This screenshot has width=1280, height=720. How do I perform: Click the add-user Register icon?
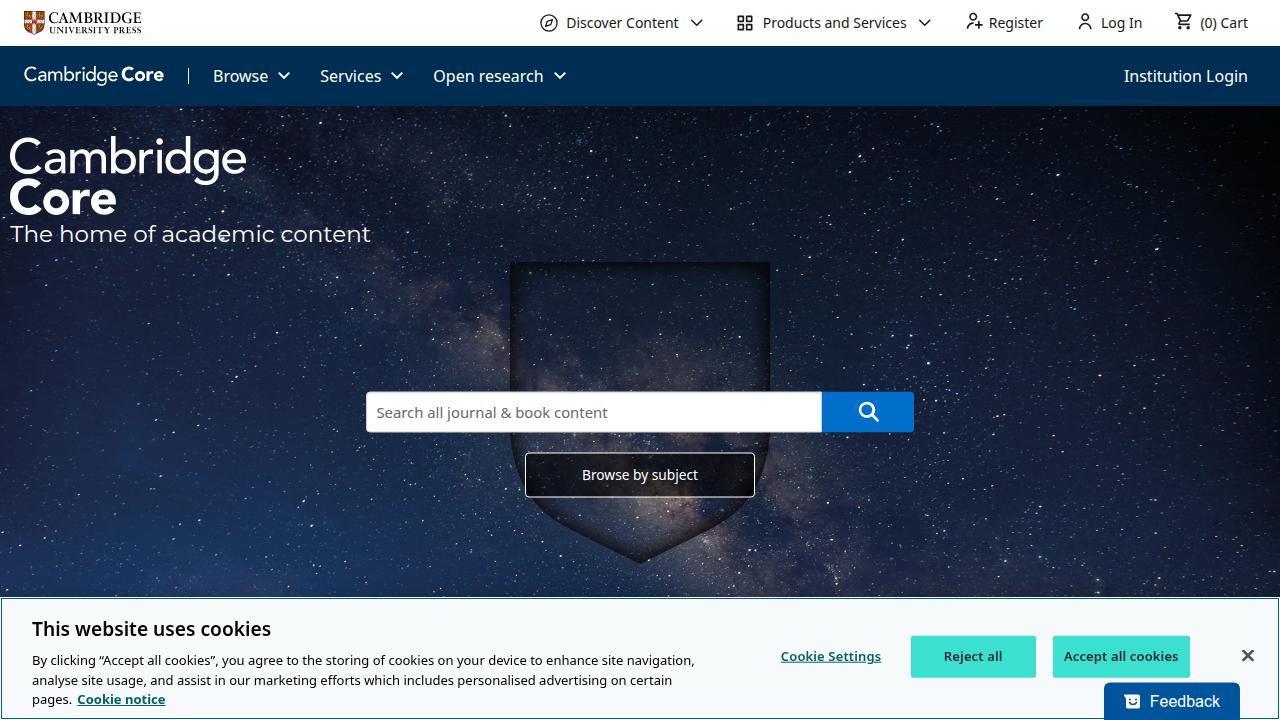pyautogui.click(x=974, y=22)
